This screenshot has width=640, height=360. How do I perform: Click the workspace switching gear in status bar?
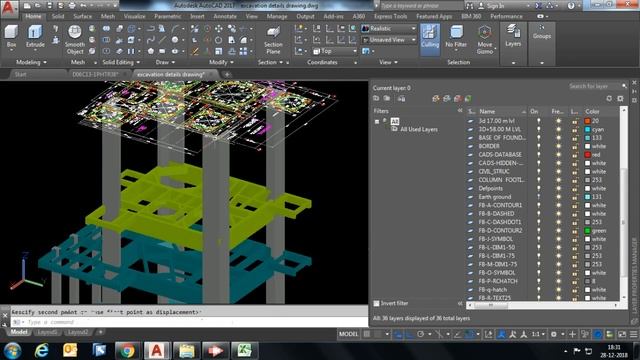553,334
